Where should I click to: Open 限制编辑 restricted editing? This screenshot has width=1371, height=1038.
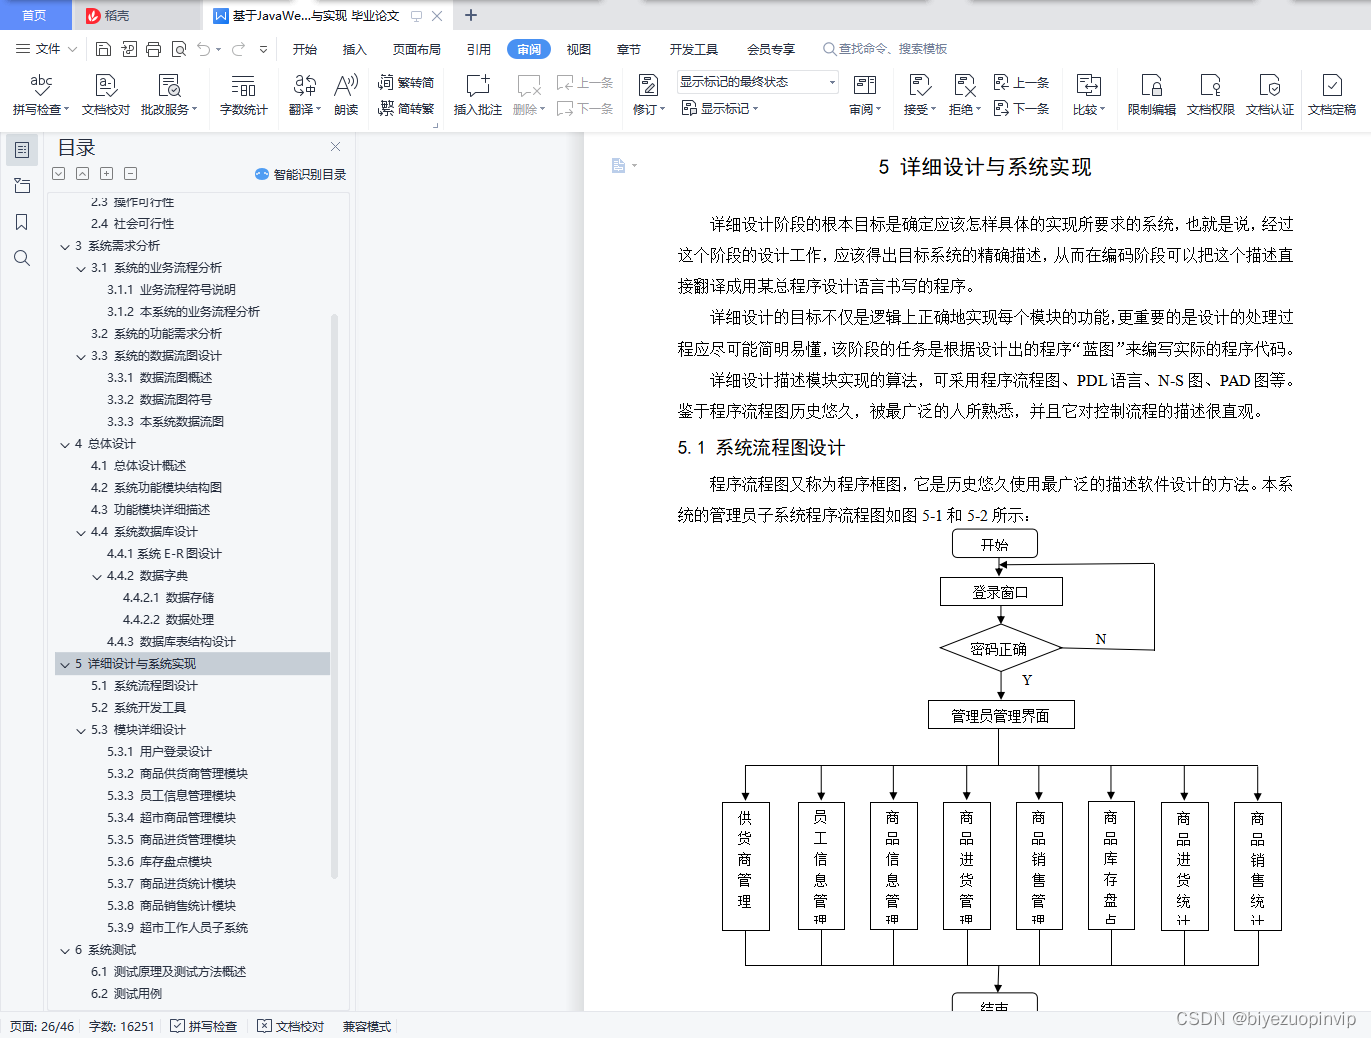(1152, 95)
